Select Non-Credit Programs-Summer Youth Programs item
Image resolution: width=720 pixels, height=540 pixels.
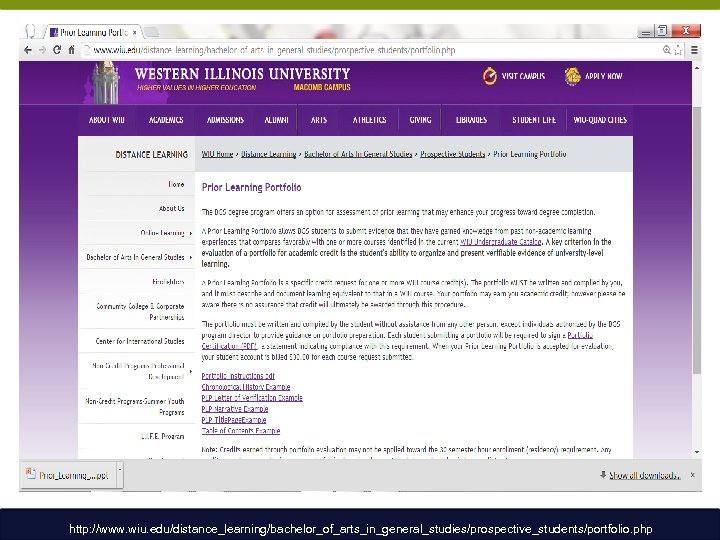(x=135, y=406)
